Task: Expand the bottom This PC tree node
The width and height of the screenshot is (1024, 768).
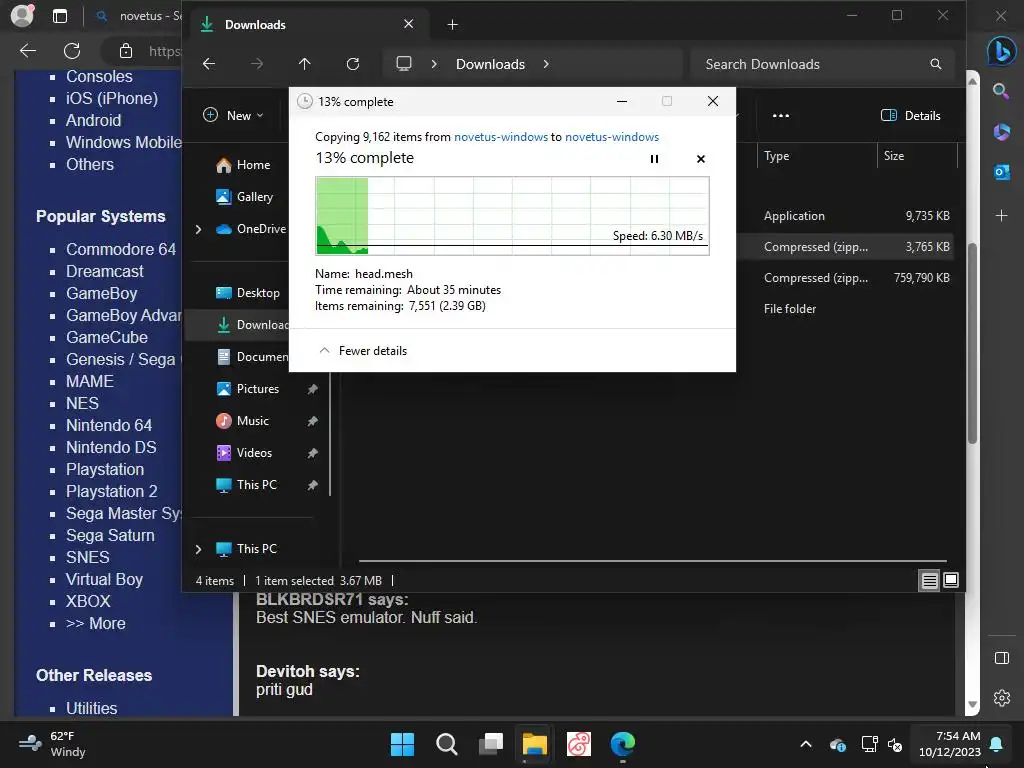Action: point(199,549)
